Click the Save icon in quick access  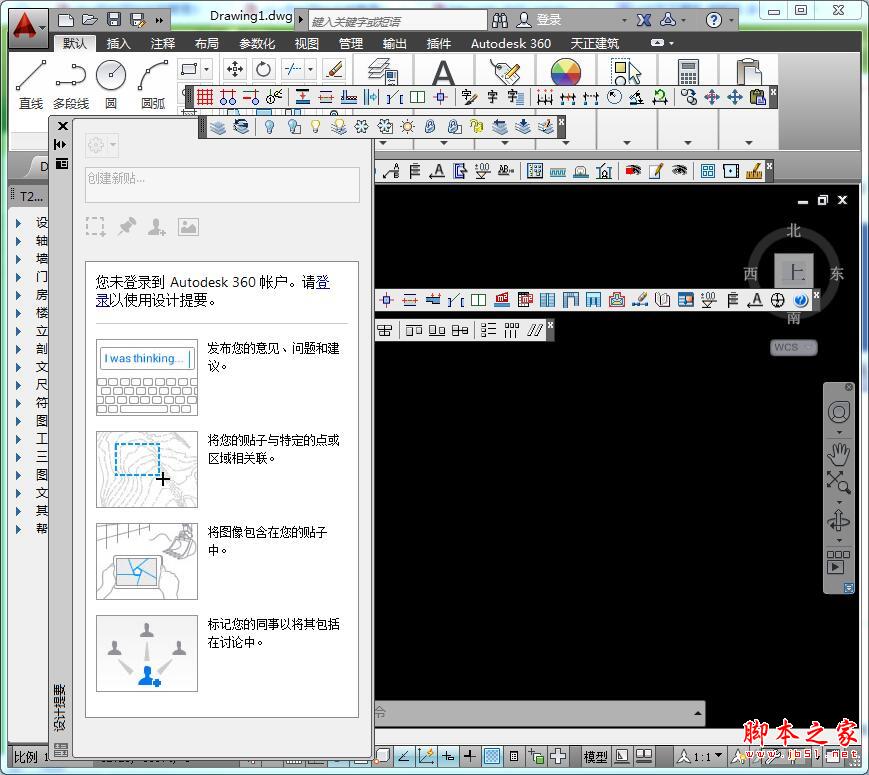[x=114, y=20]
